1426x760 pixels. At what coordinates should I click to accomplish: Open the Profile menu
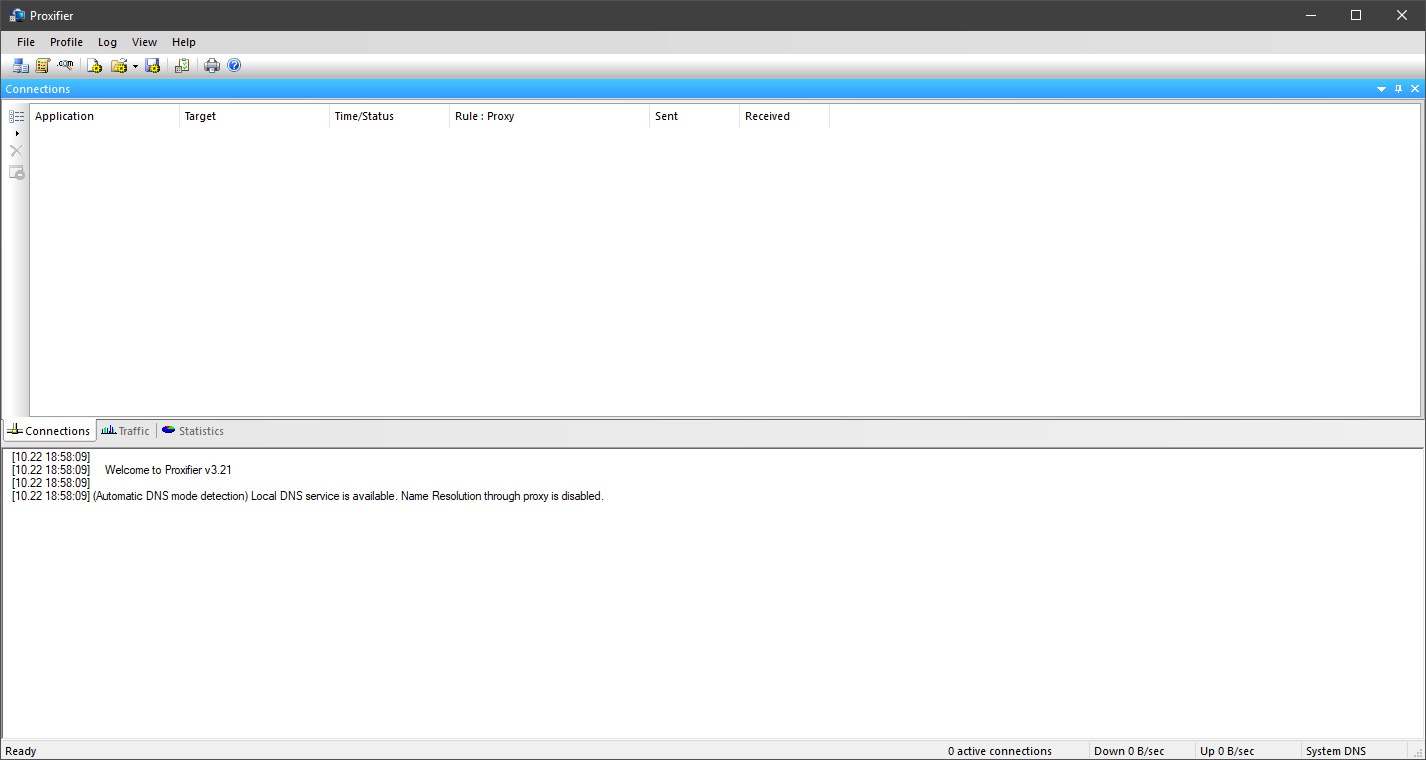click(x=67, y=42)
